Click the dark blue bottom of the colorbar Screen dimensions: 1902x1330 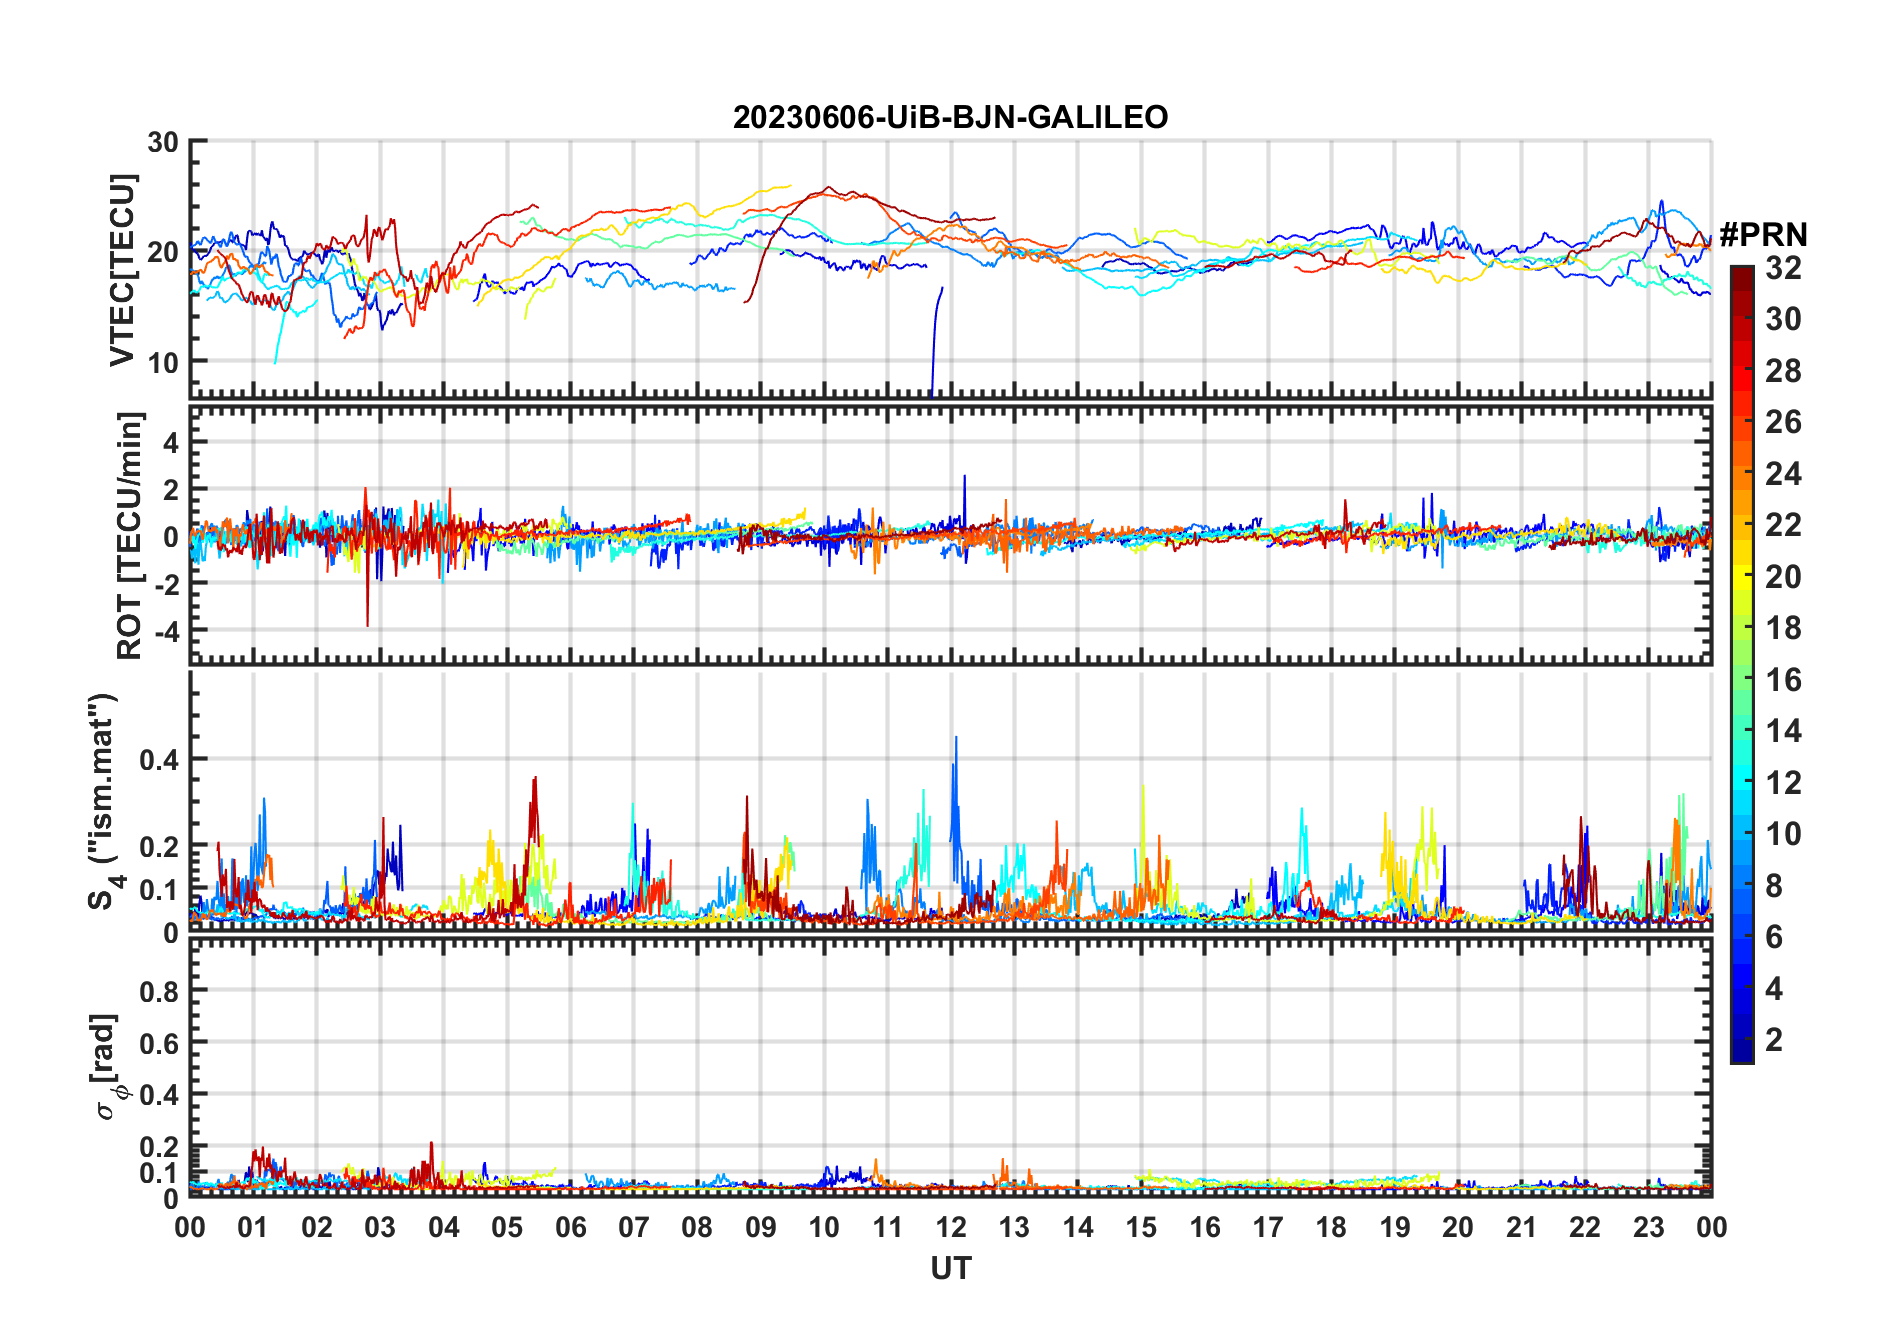pyautogui.click(x=1741, y=1050)
